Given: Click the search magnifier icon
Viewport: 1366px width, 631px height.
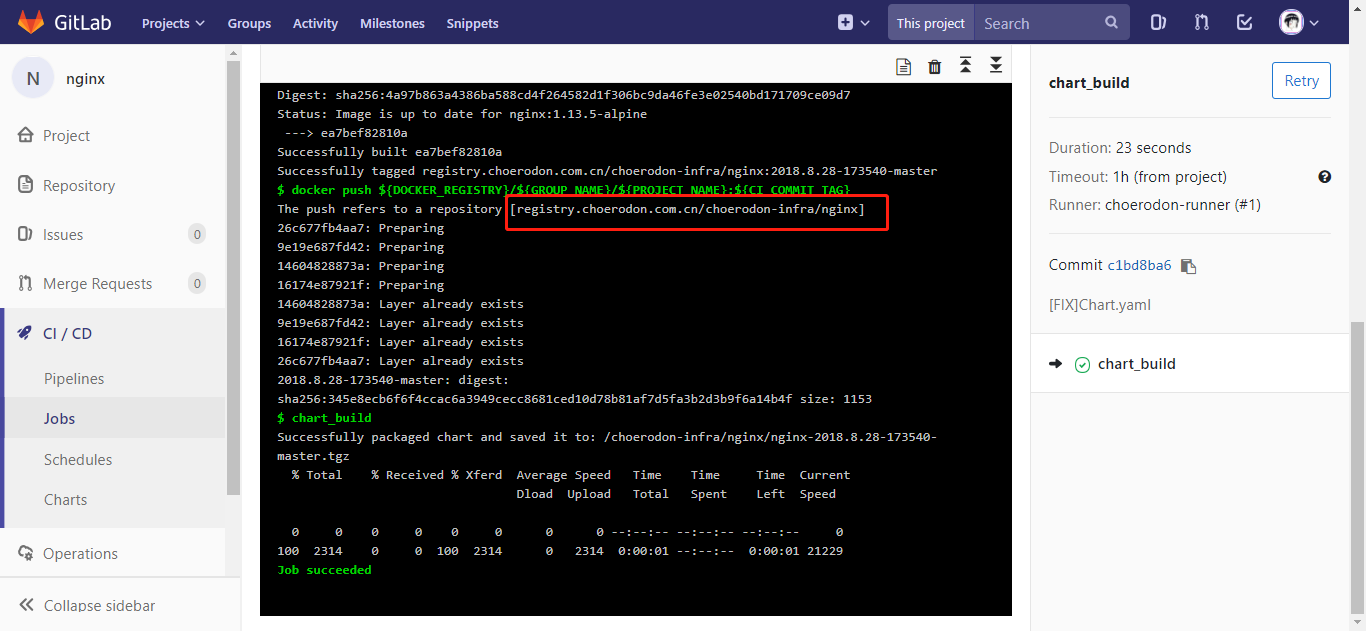Looking at the screenshot, I should [1112, 22].
